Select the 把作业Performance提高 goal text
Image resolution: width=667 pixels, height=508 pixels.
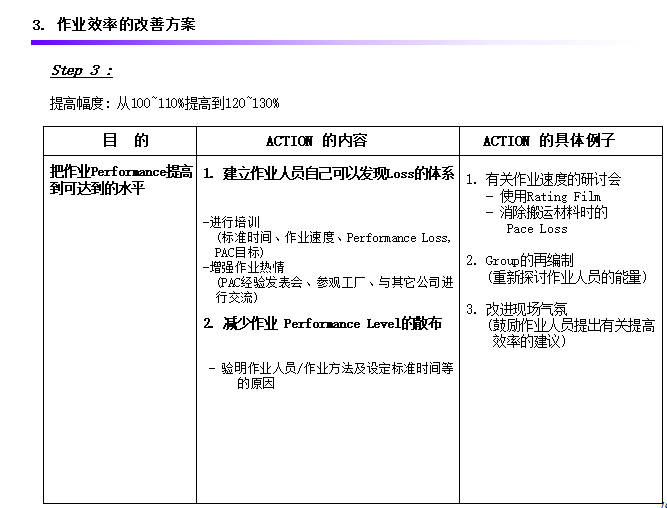[x=121, y=172]
